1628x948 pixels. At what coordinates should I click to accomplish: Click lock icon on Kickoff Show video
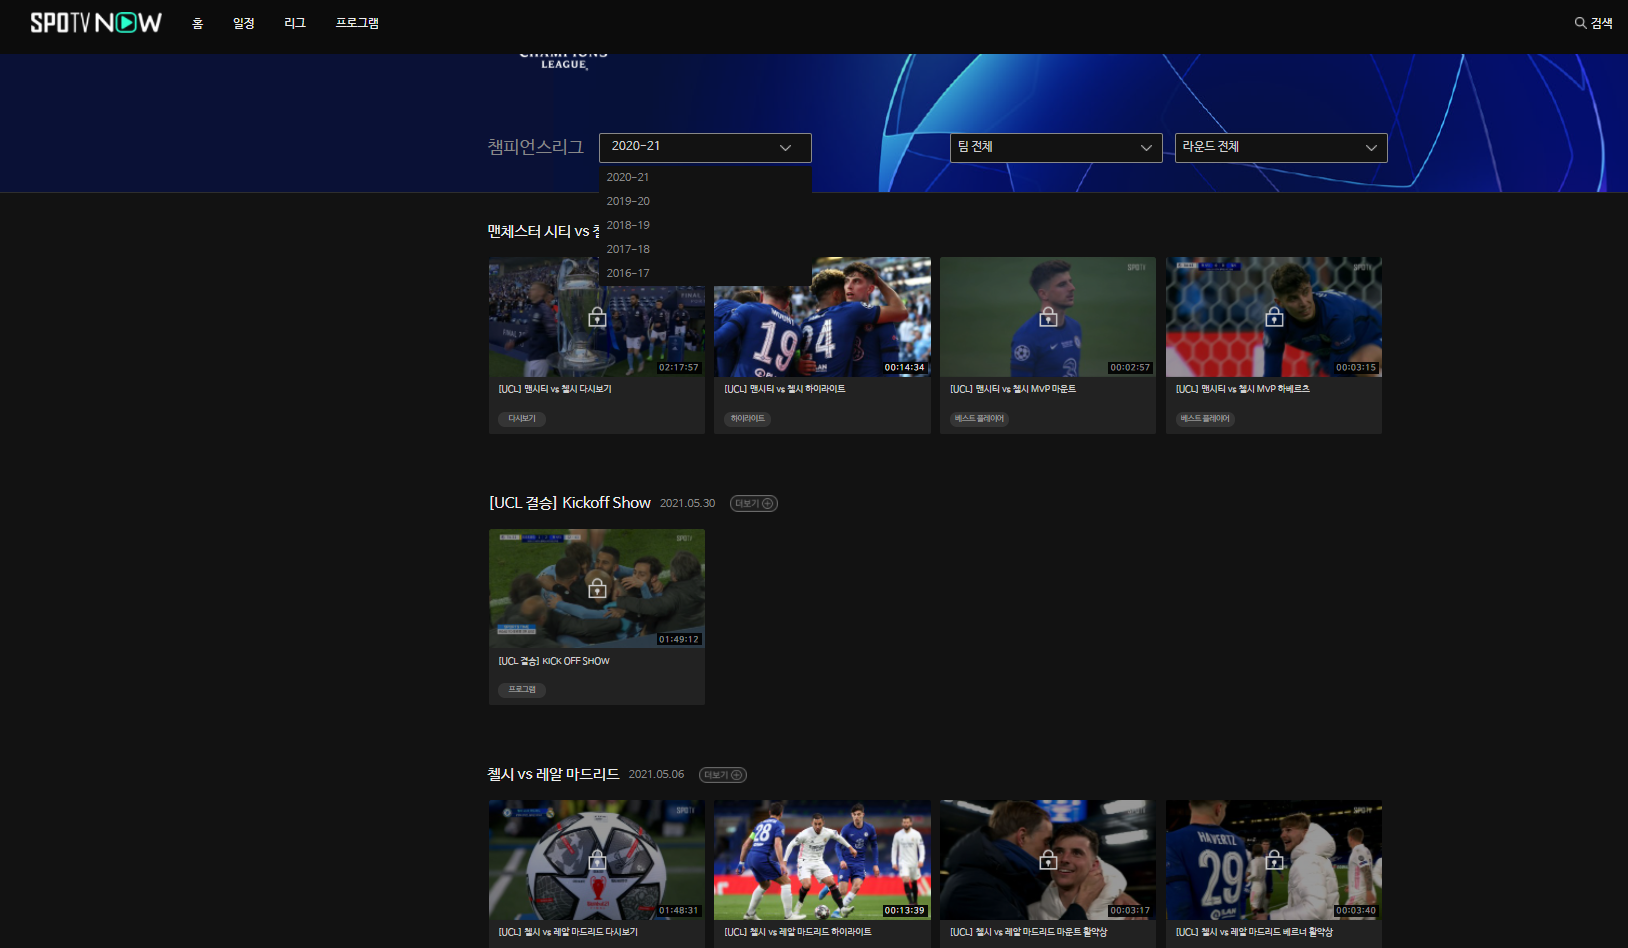pos(597,588)
